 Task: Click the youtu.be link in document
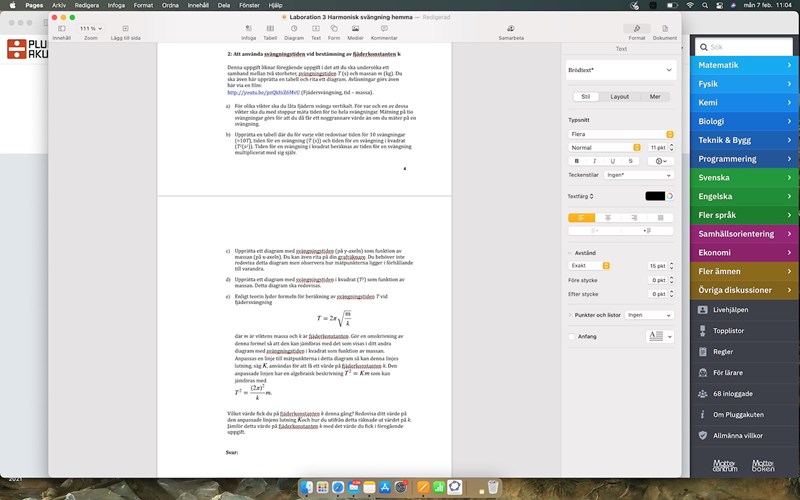(257, 92)
